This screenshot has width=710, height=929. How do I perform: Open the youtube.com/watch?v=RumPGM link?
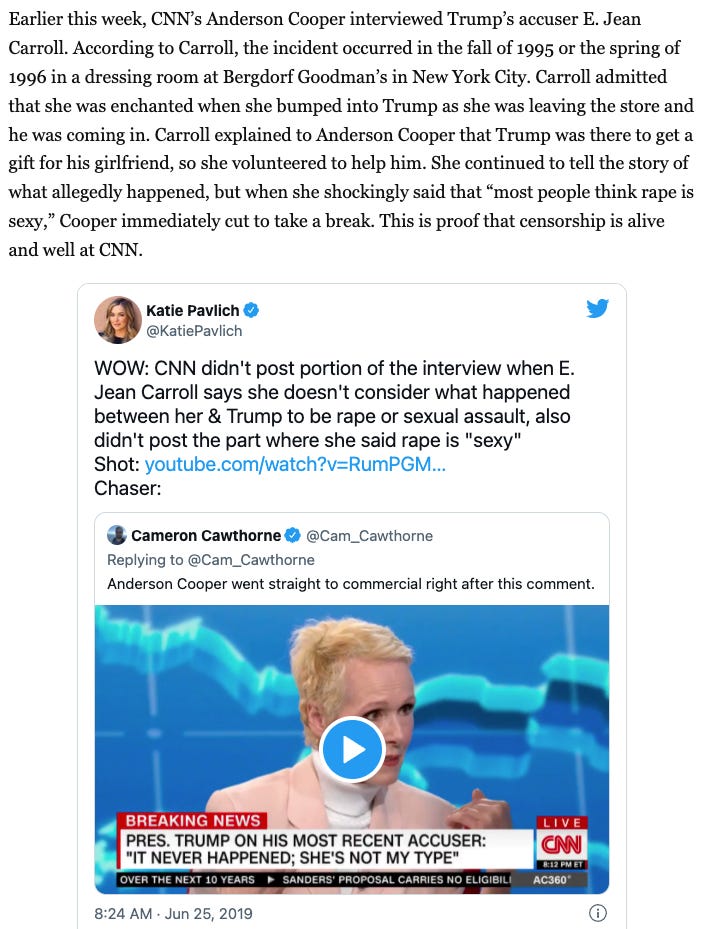(x=295, y=464)
